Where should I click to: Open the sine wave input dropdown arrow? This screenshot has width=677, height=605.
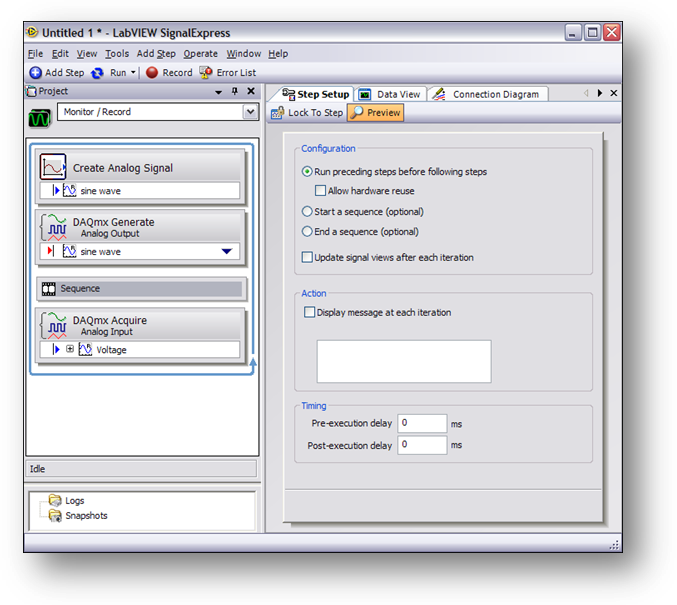coord(227,252)
